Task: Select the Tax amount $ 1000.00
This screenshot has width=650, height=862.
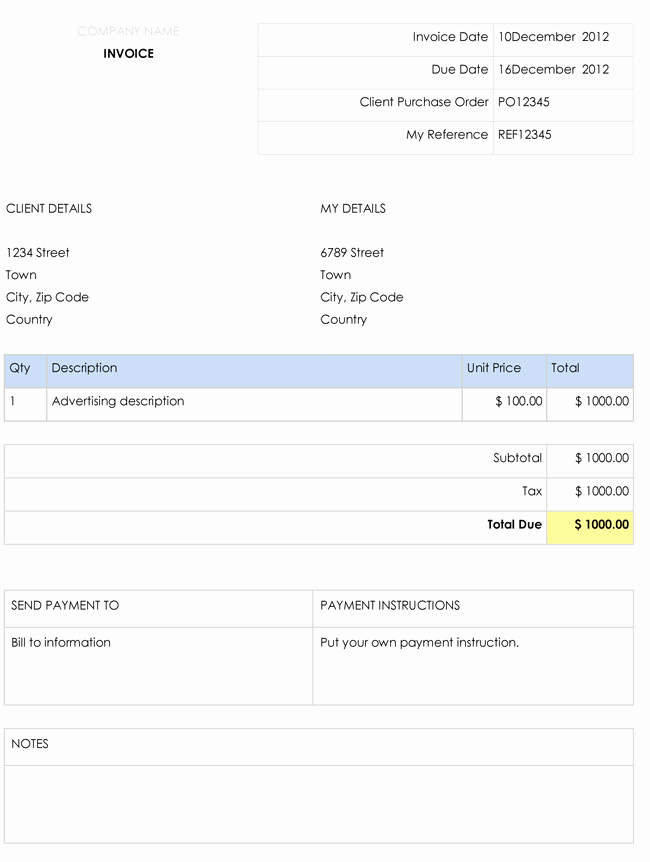Action: (x=602, y=491)
